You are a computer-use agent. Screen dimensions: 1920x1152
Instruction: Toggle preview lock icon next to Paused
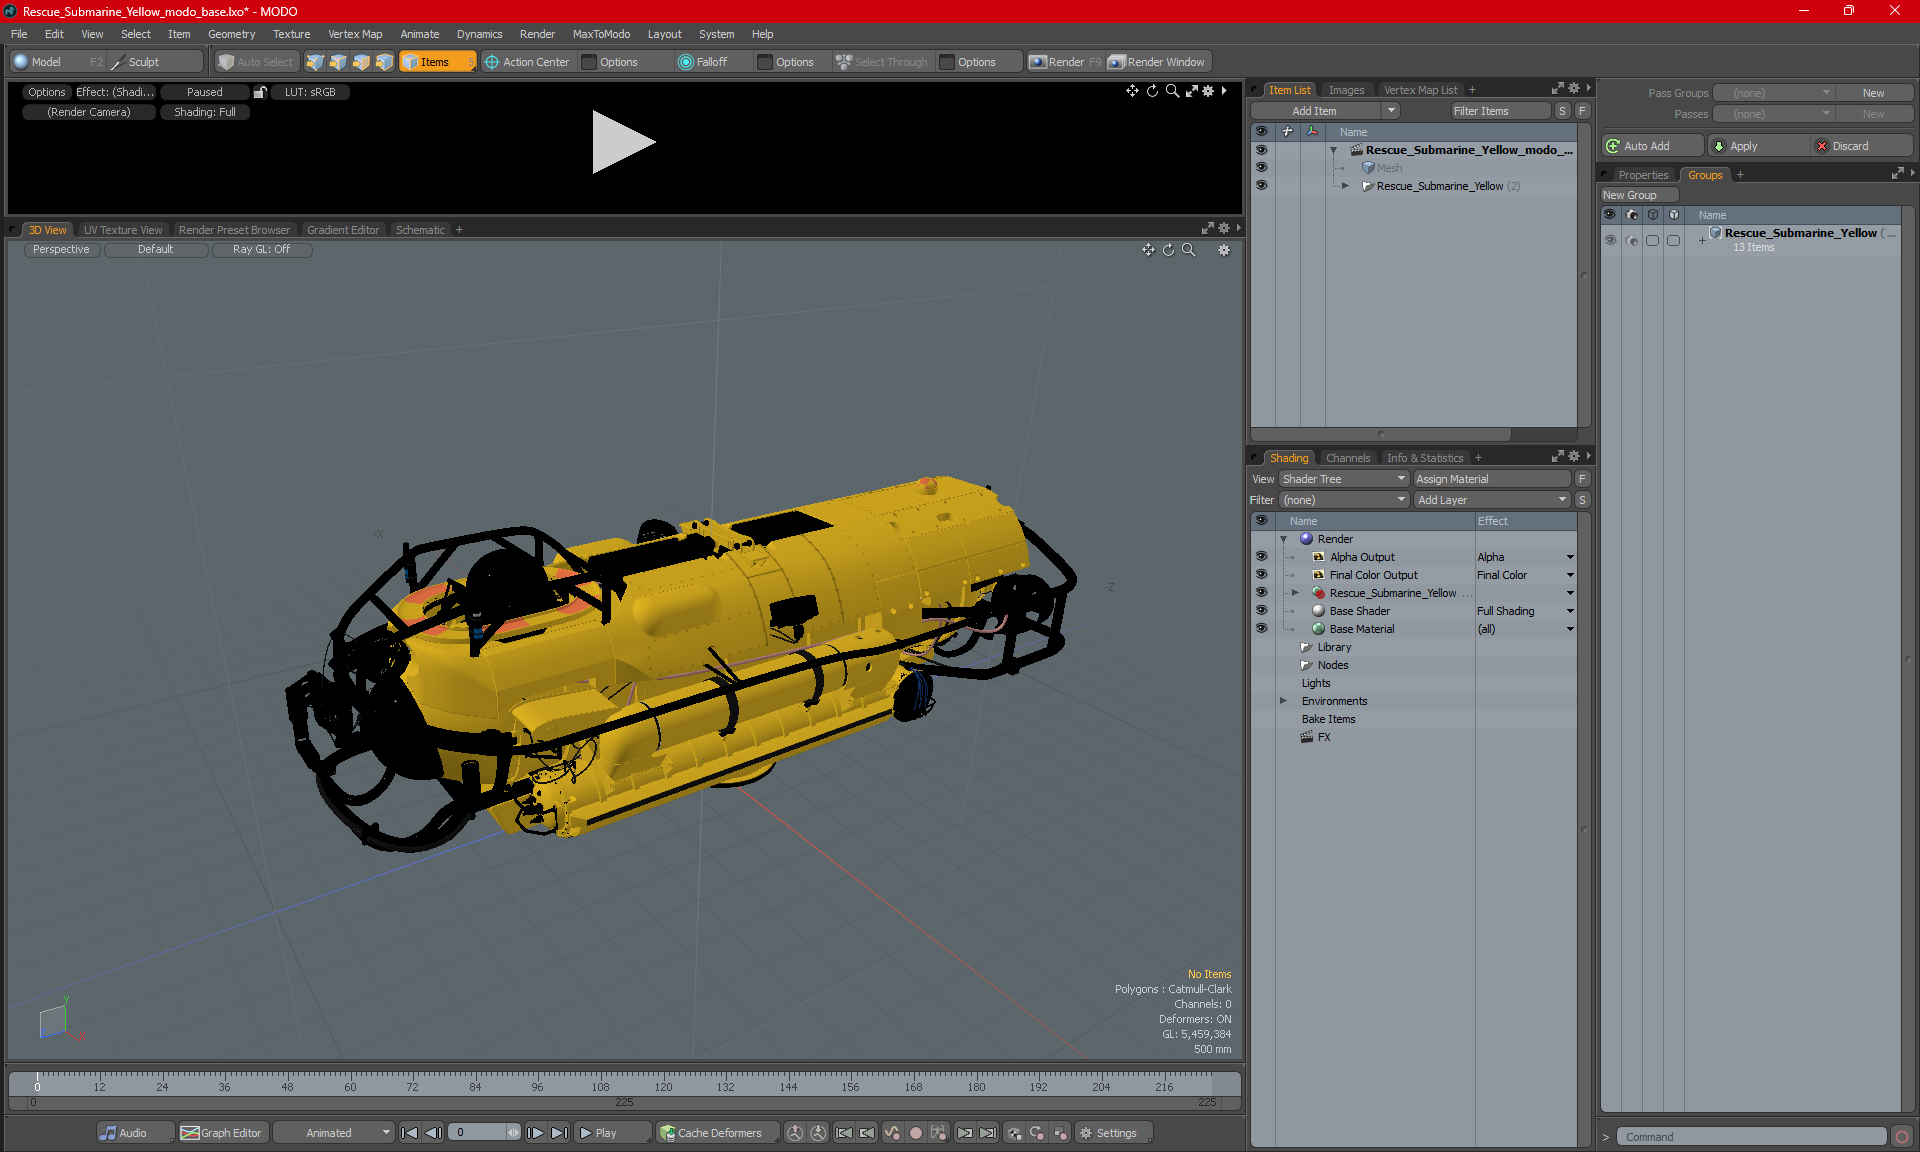(x=260, y=92)
